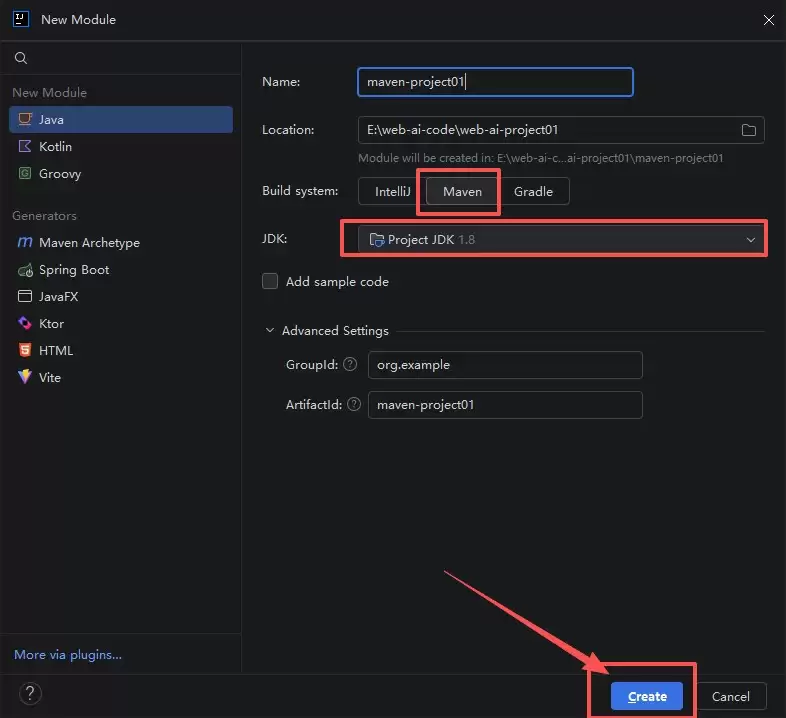
Task: Choose the Vite generator
Action: click(x=121, y=378)
